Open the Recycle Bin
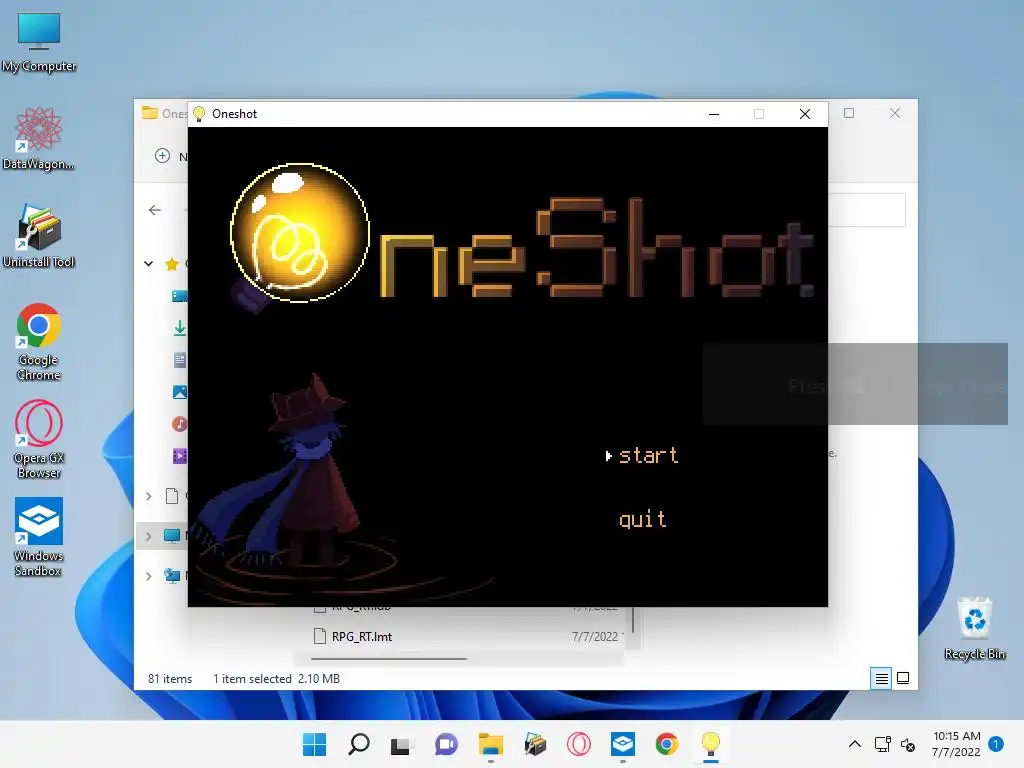 coord(974,628)
